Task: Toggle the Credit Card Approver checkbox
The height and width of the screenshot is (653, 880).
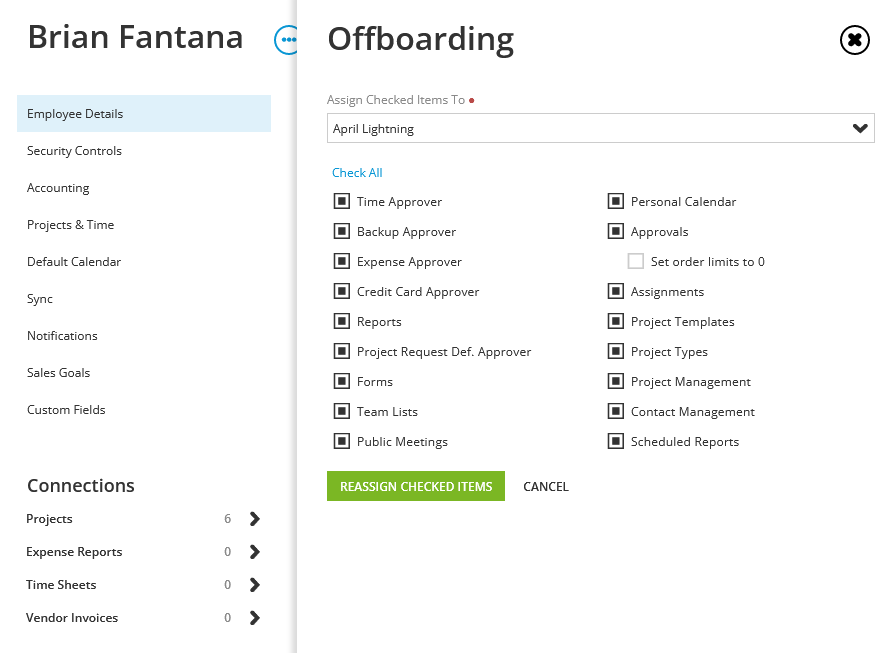Action: tap(342, 291)
